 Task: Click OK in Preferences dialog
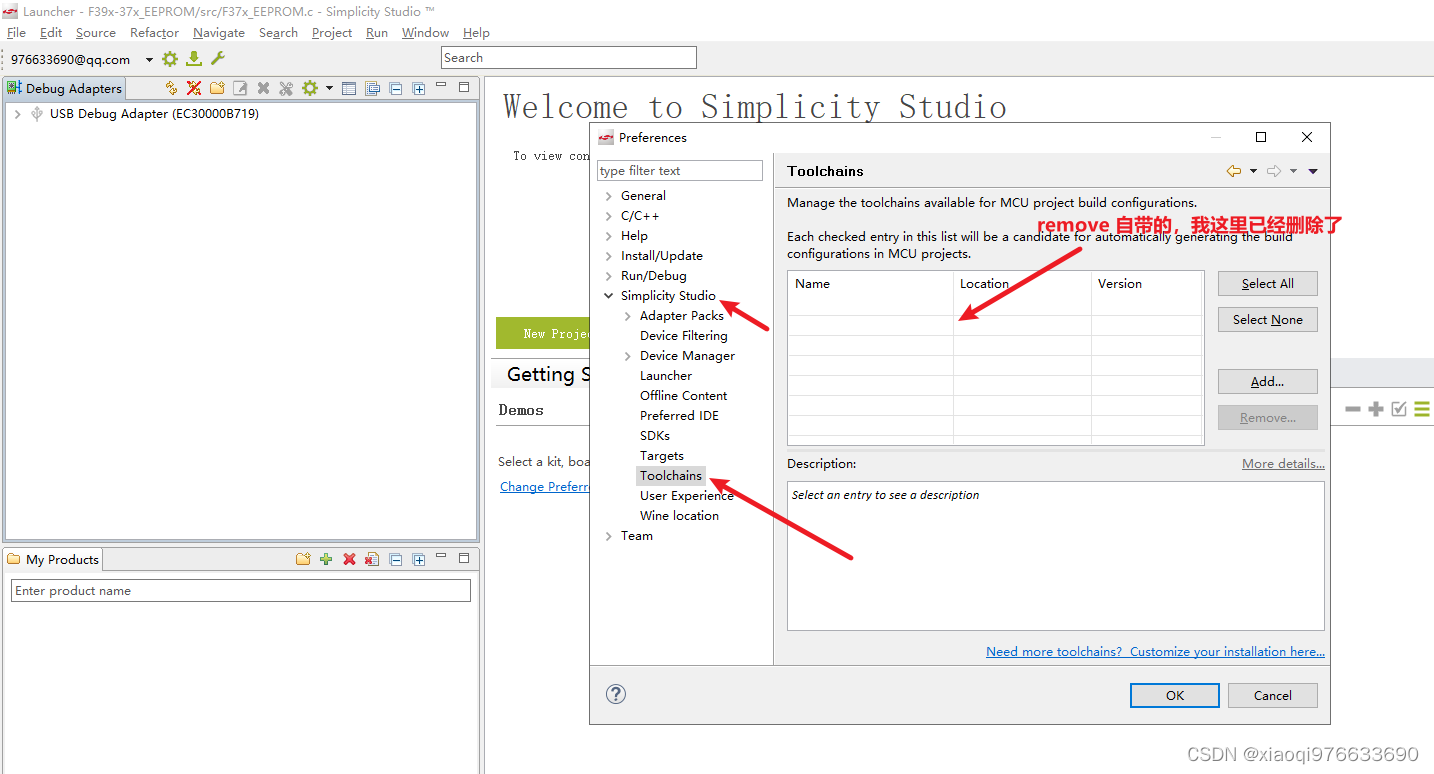(x=1175, y=695)
